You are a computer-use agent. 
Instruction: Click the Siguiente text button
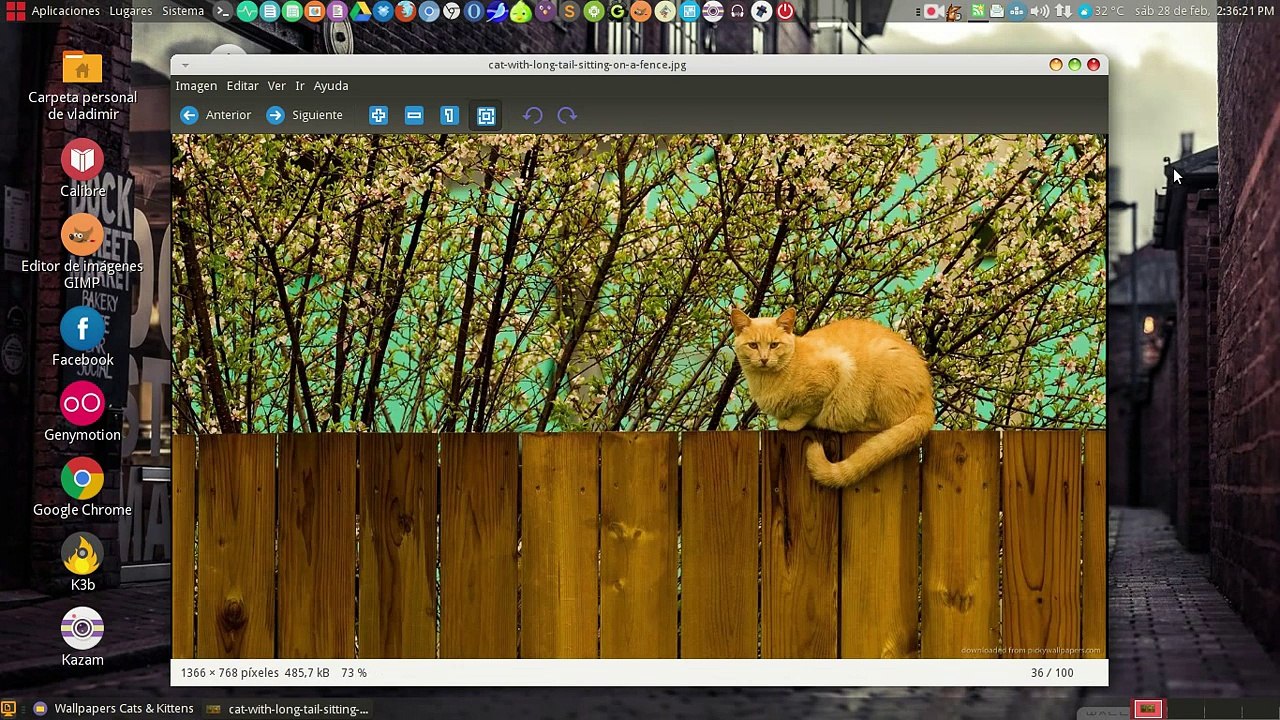click(317, 115)
